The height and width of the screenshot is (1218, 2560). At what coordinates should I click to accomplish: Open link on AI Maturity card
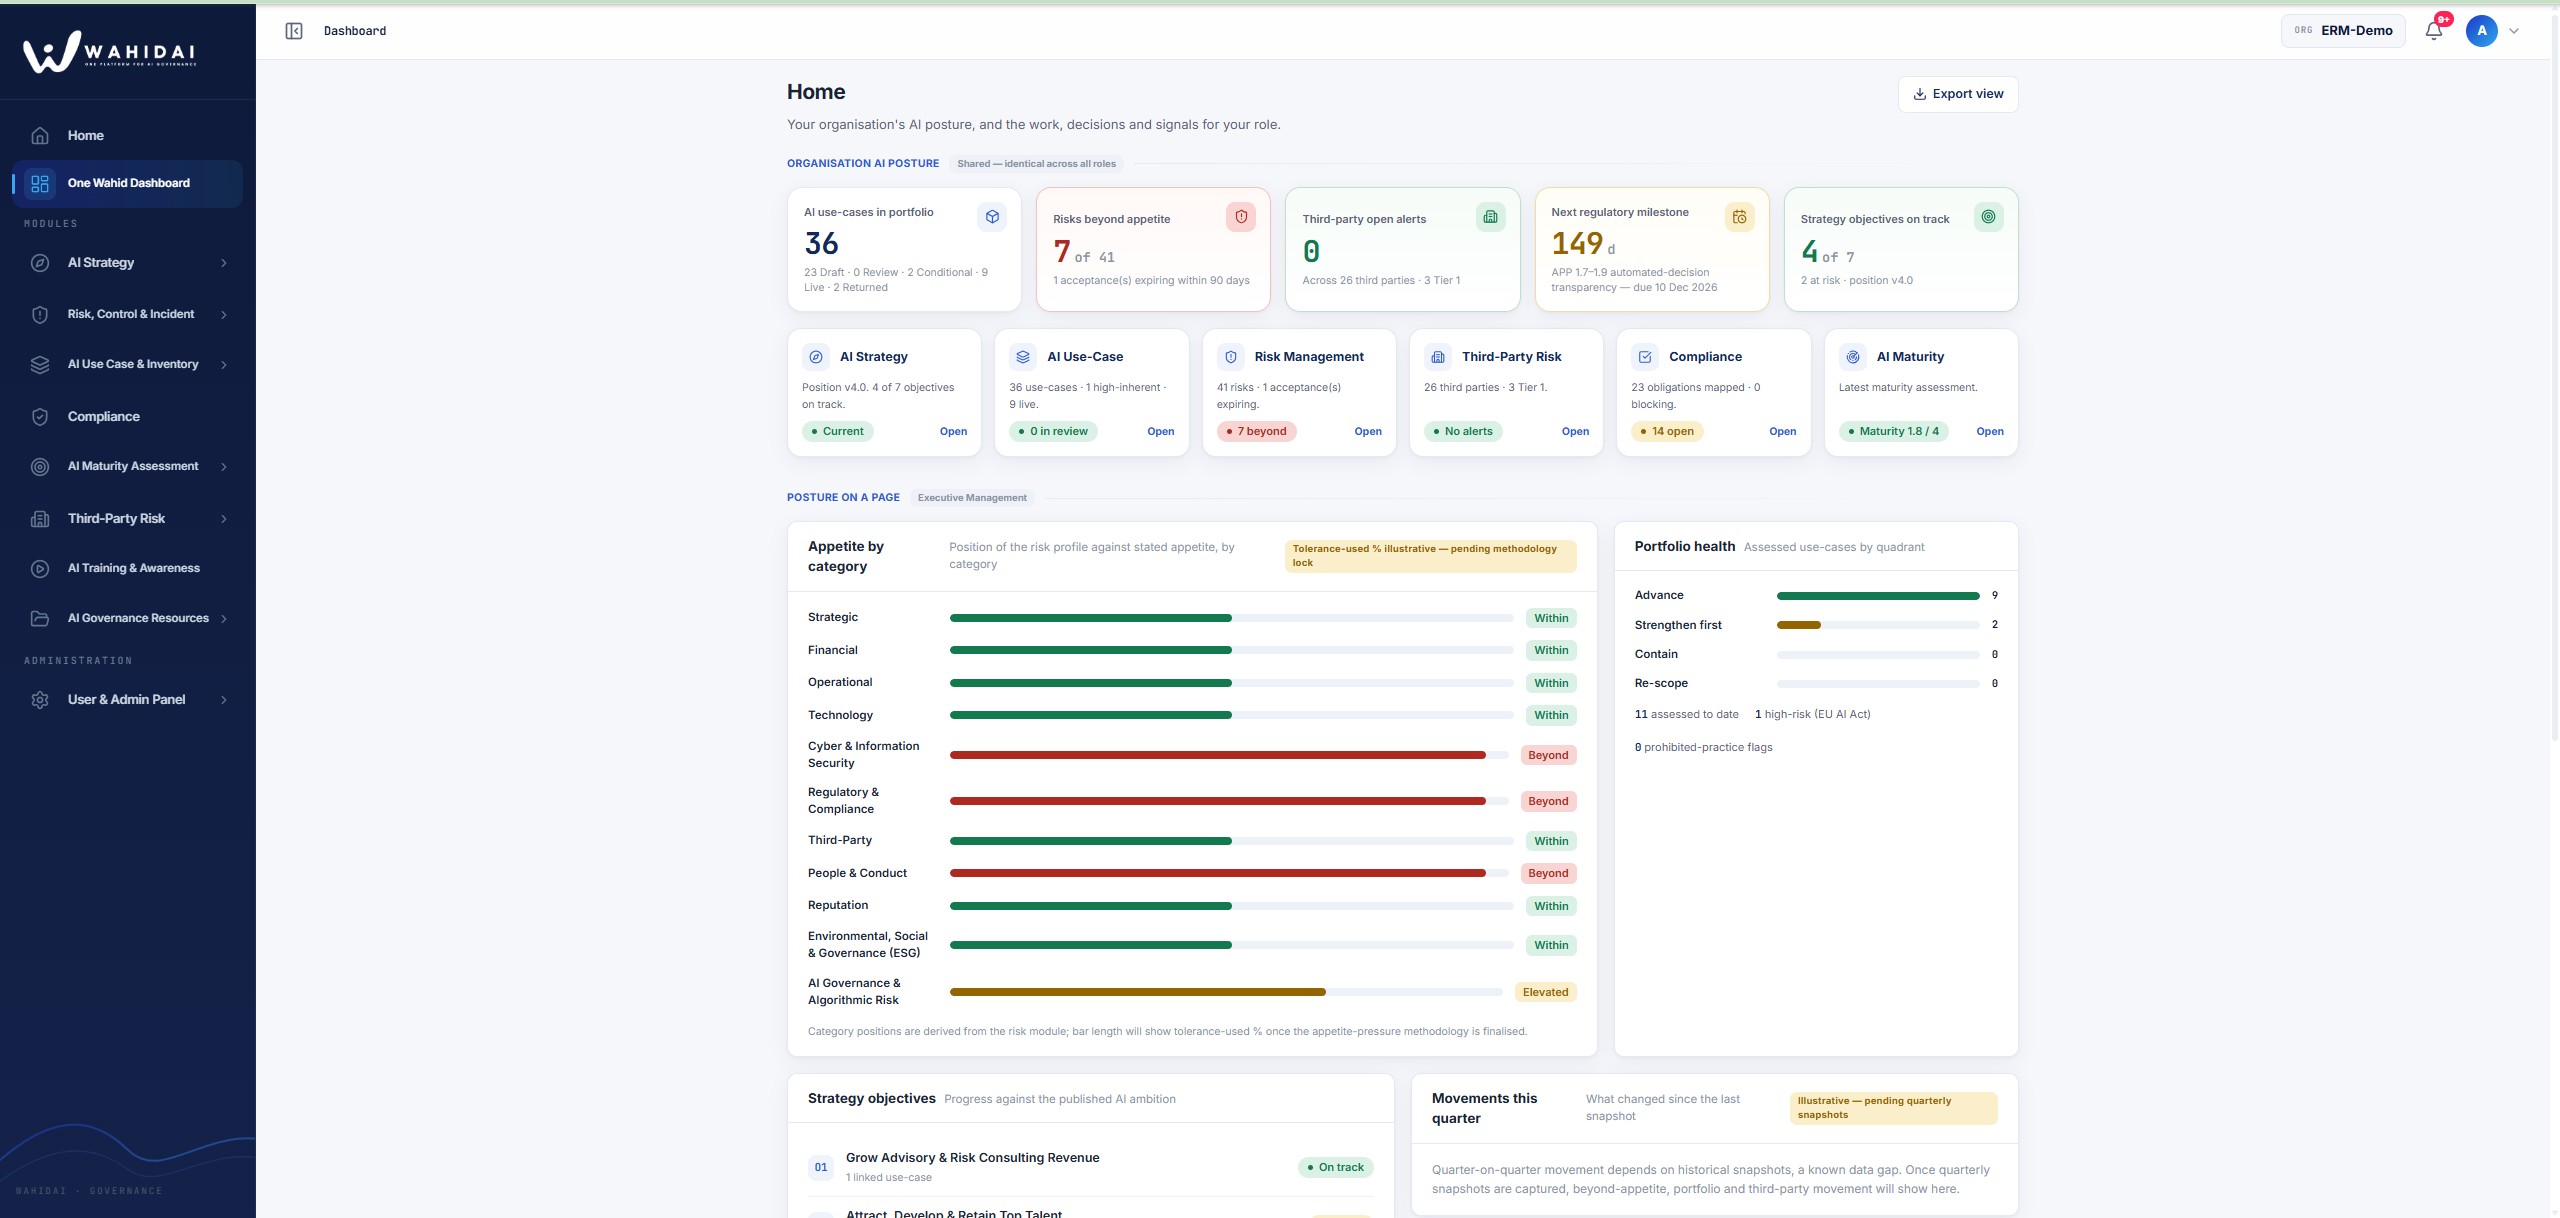click(1990, 432)
